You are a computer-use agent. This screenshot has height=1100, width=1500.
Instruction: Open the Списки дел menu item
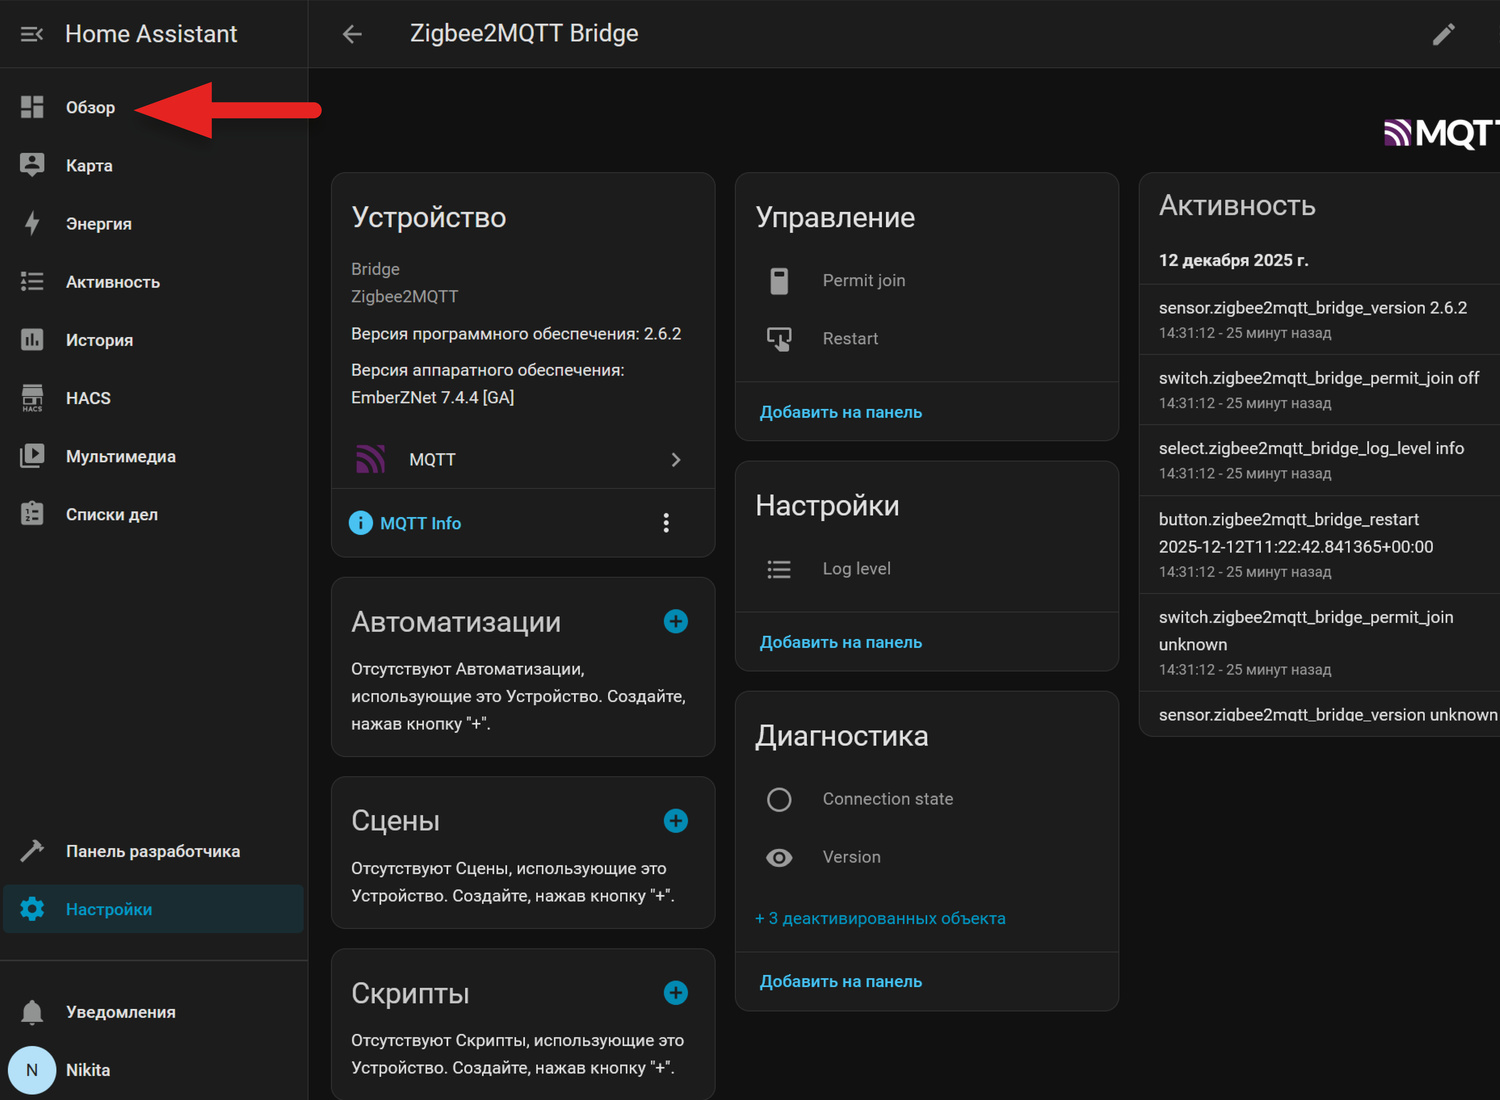click(154, 513)
